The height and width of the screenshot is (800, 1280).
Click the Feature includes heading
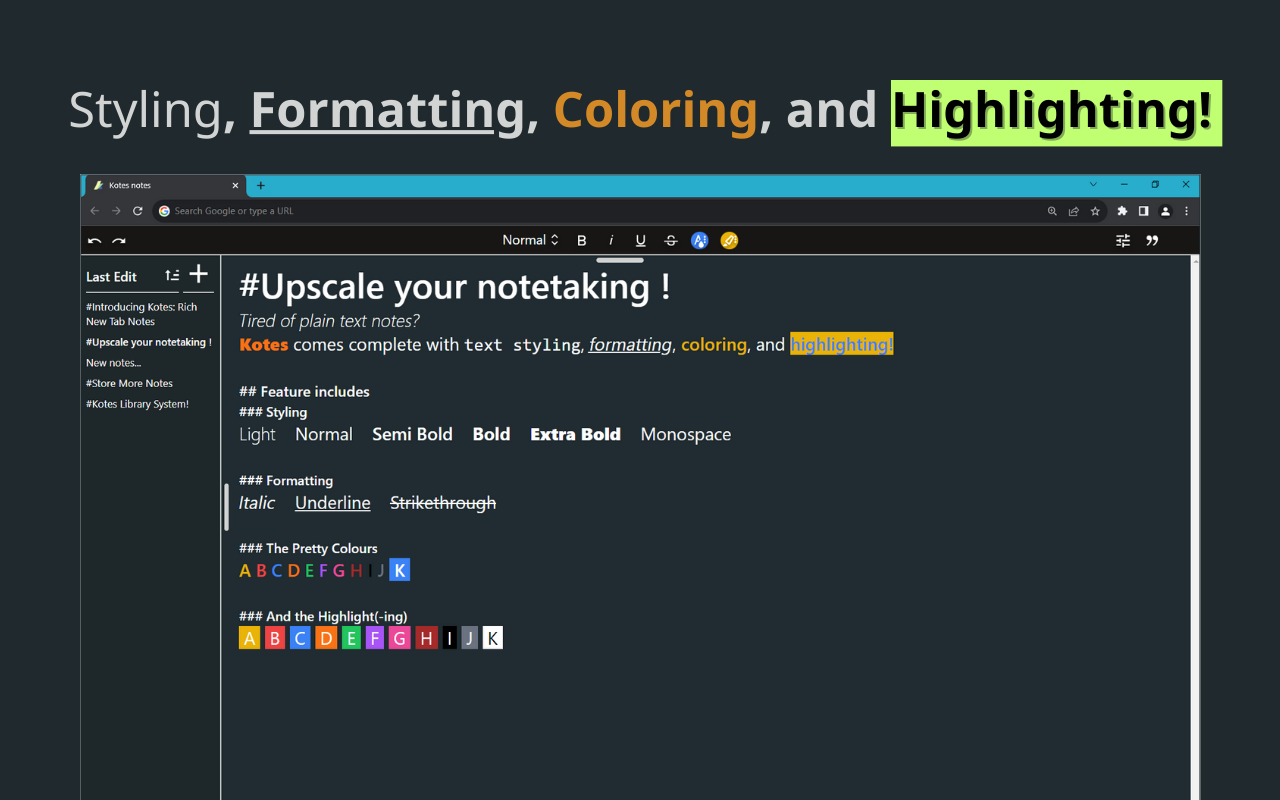click(x=304, y=391)
